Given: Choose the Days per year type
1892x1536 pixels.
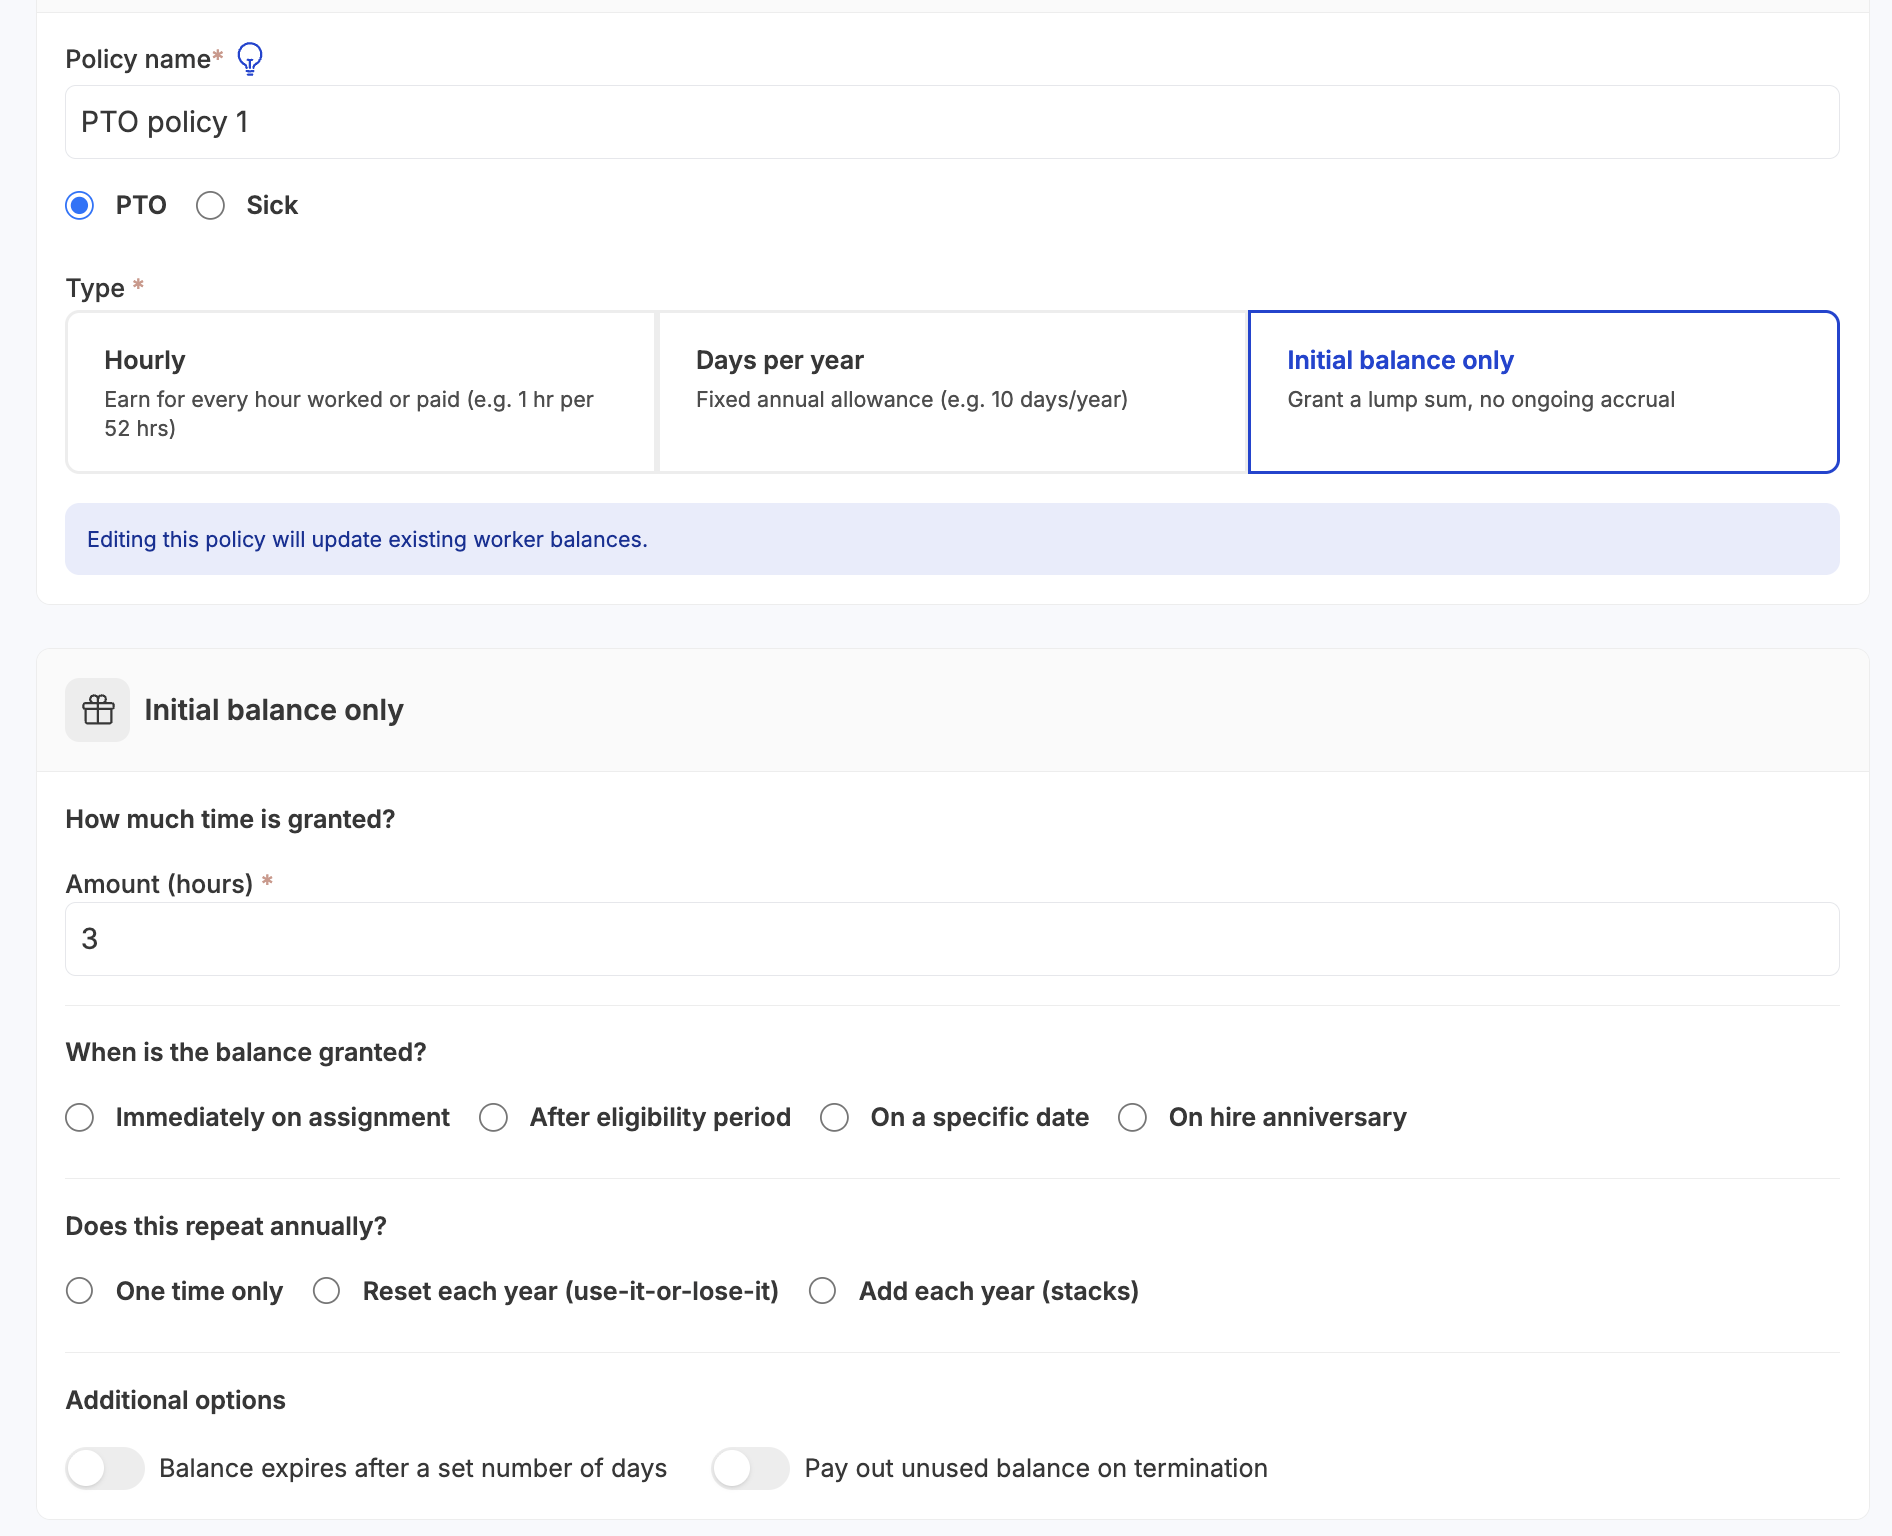Looking at the screenshot, I should pos(950,391).
